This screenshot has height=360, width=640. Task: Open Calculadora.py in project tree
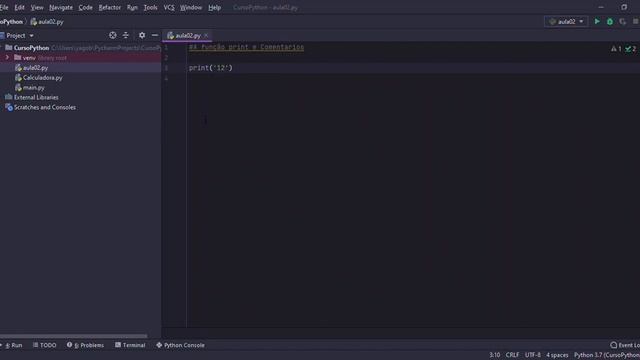coord(42,78)
